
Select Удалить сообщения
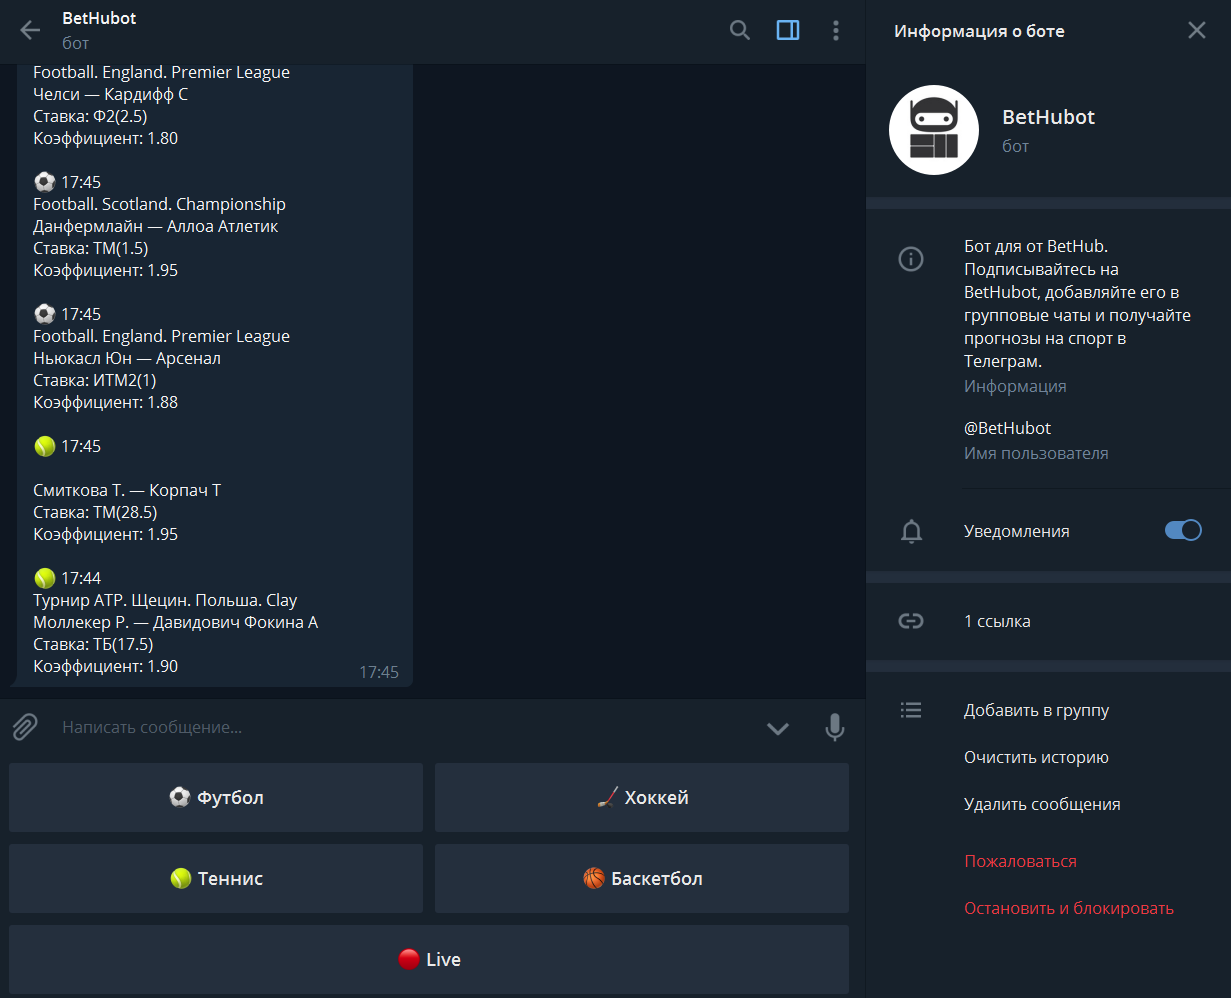[x=1042, y=804]
